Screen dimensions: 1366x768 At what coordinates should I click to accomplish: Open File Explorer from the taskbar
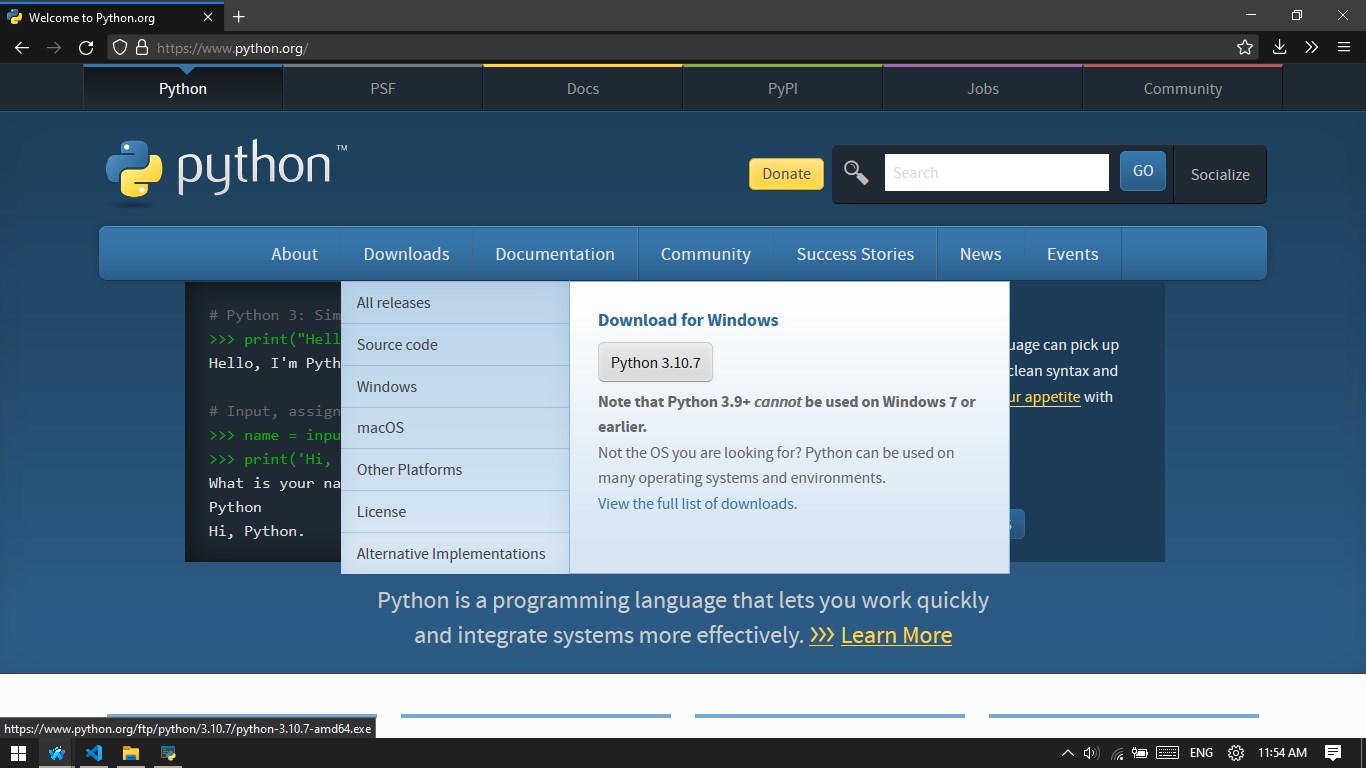point(131,753)
